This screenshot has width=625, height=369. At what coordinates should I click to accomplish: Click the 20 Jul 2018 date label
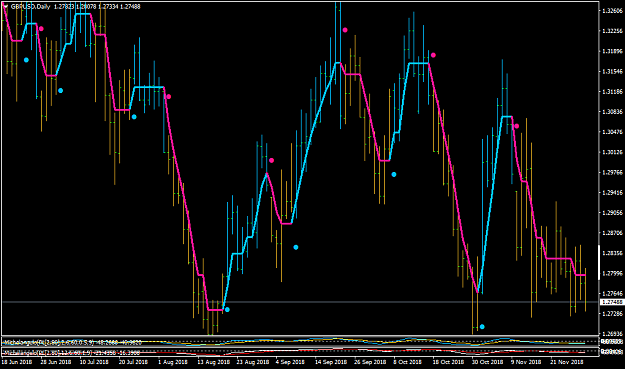tap(133, 362)
